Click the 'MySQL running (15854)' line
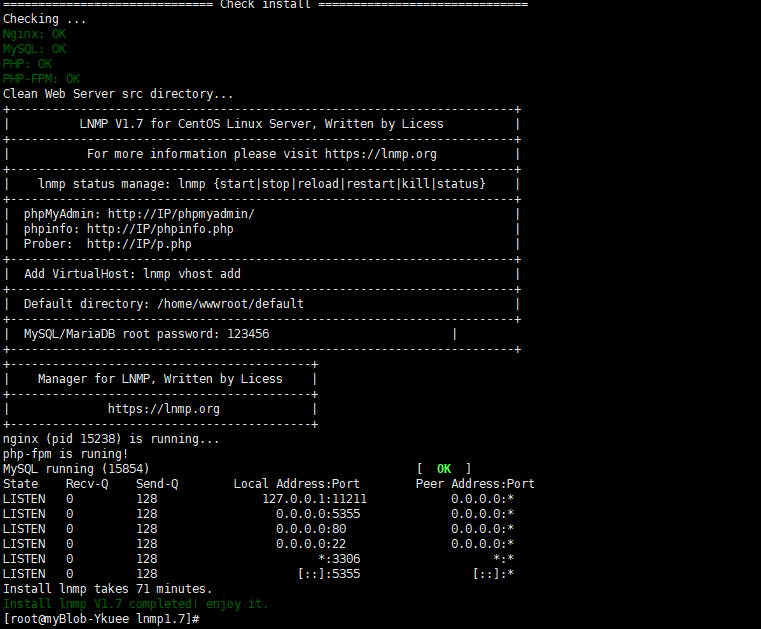 [76, 469]
